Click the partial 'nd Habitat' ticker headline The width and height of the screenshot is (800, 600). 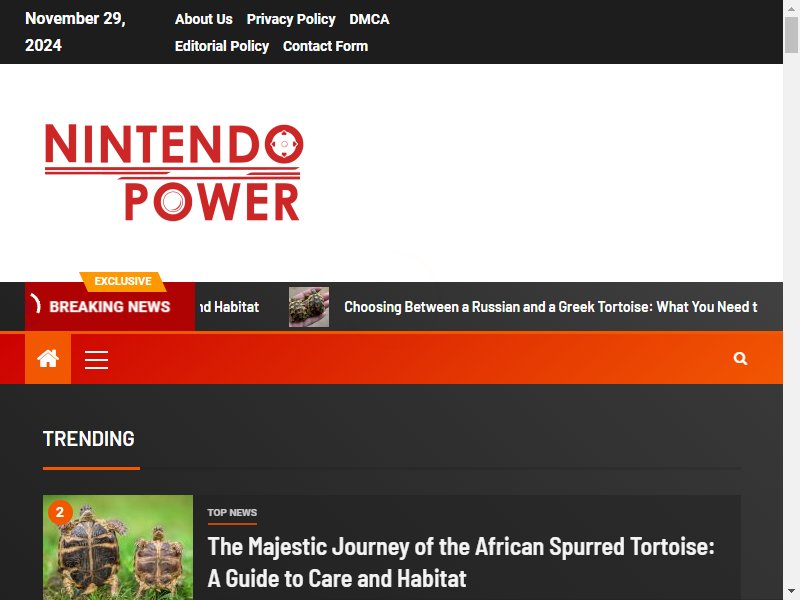tap(230, 307)
